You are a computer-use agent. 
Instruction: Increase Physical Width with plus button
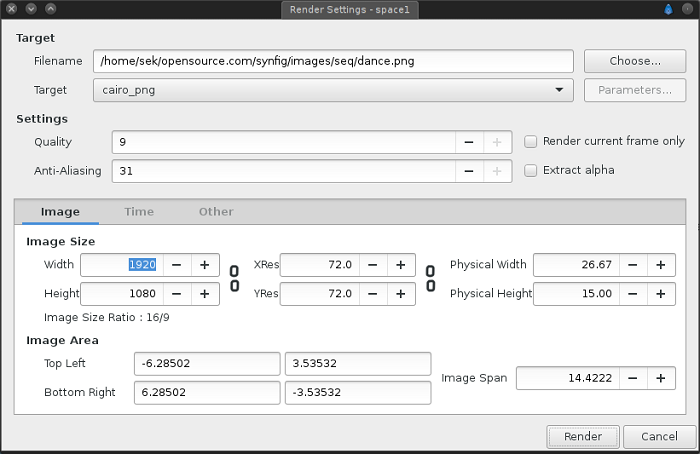click(660, 265)
